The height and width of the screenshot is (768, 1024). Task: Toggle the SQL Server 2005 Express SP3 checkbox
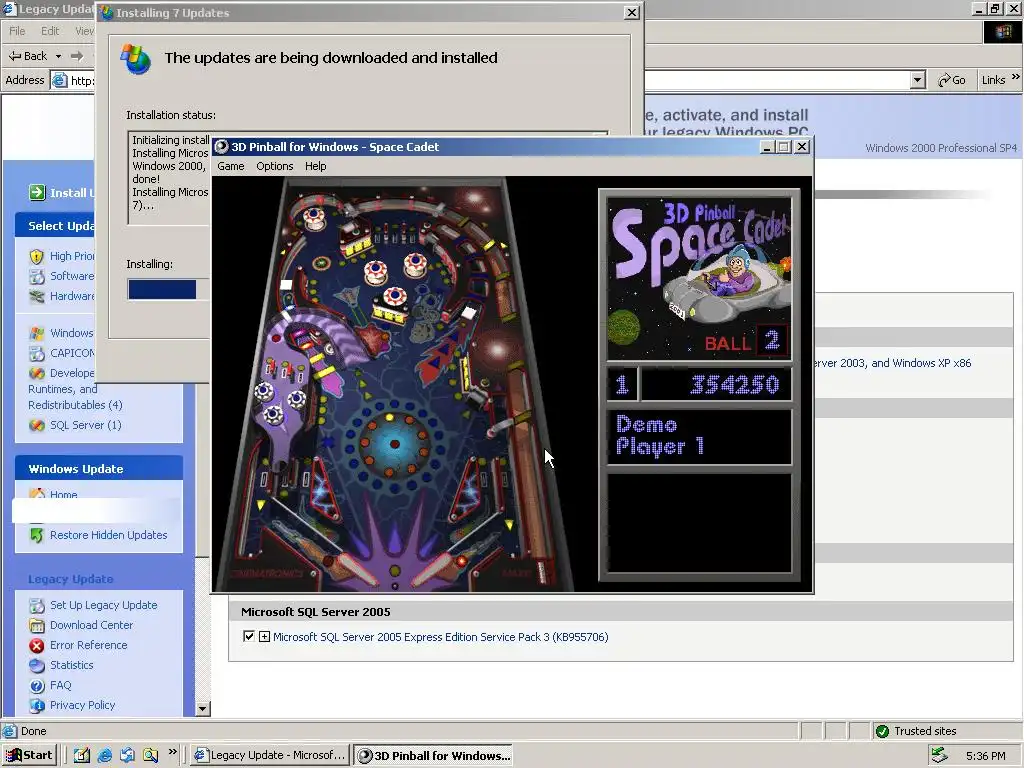click(249, 636)
